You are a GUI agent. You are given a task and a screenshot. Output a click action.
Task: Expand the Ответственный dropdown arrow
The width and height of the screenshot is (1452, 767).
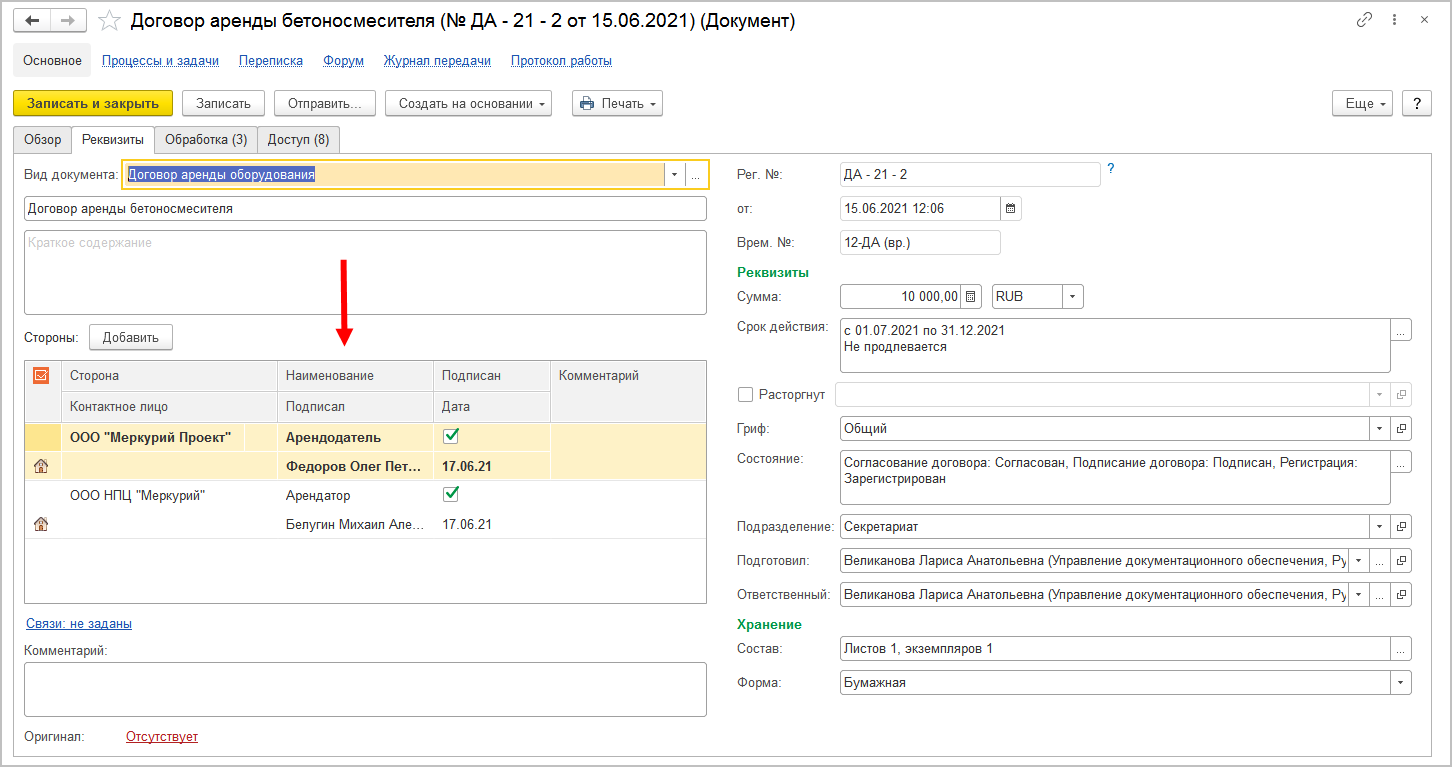point(1359,595)
